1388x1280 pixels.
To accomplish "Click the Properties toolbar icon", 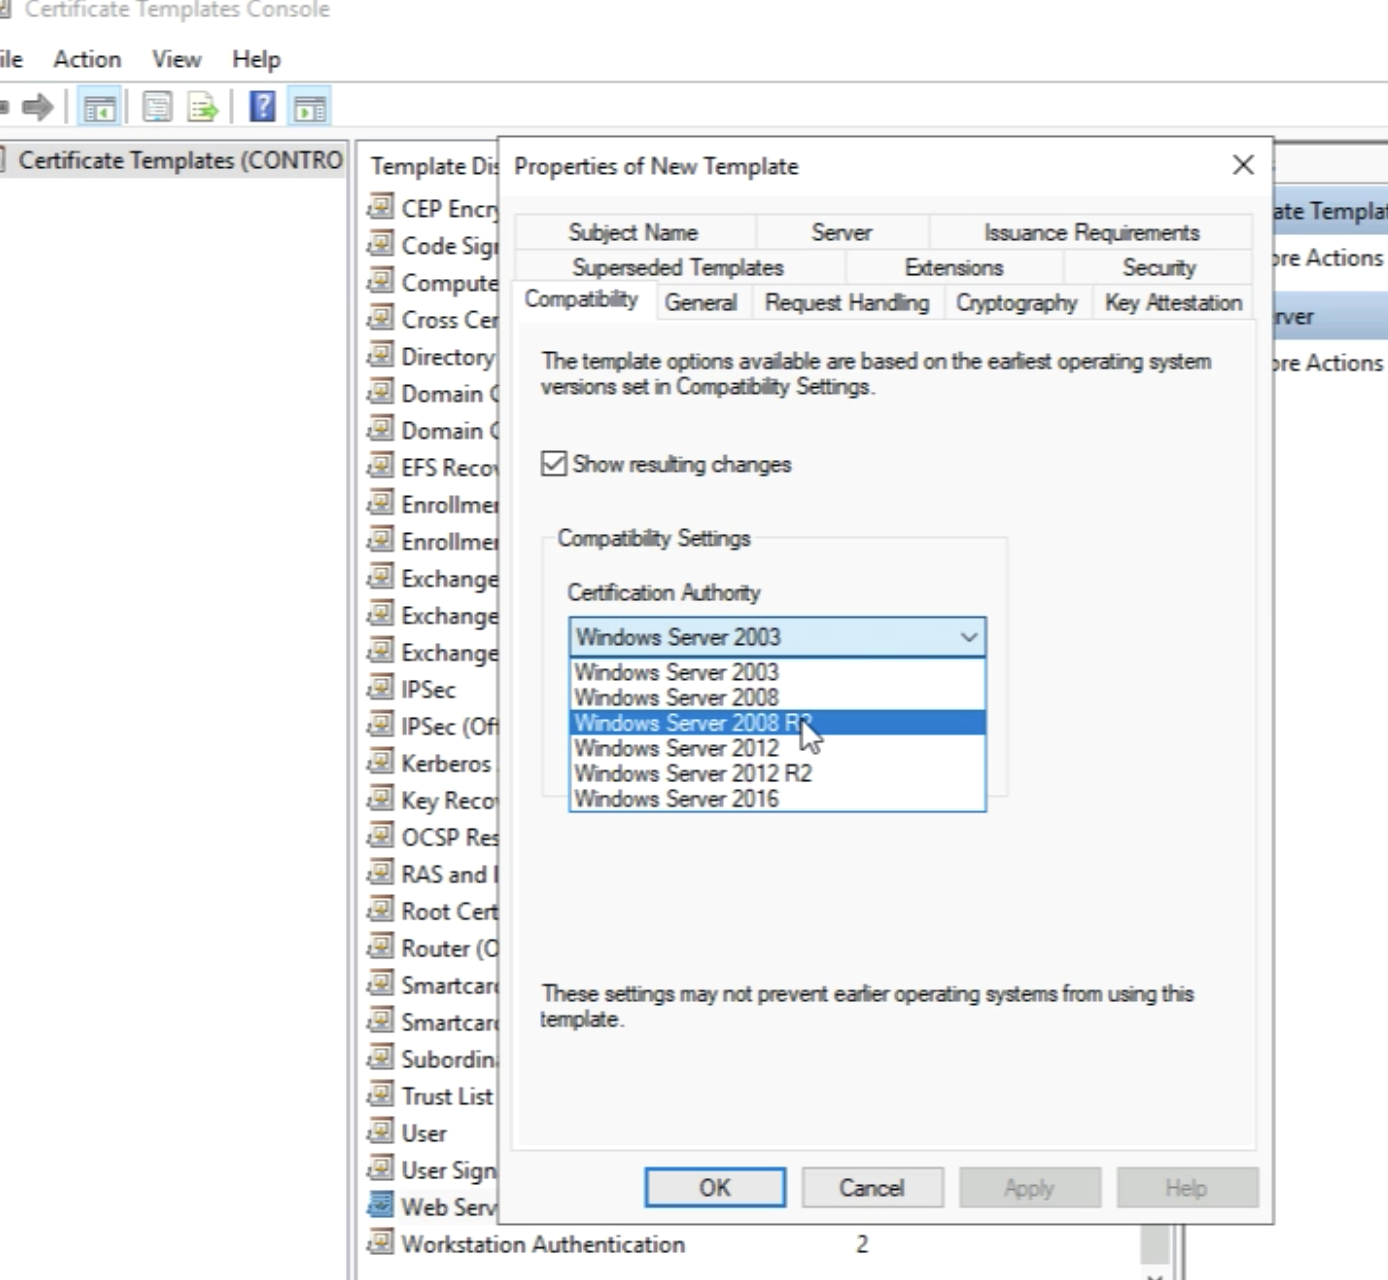I will (x=157, y=107).
